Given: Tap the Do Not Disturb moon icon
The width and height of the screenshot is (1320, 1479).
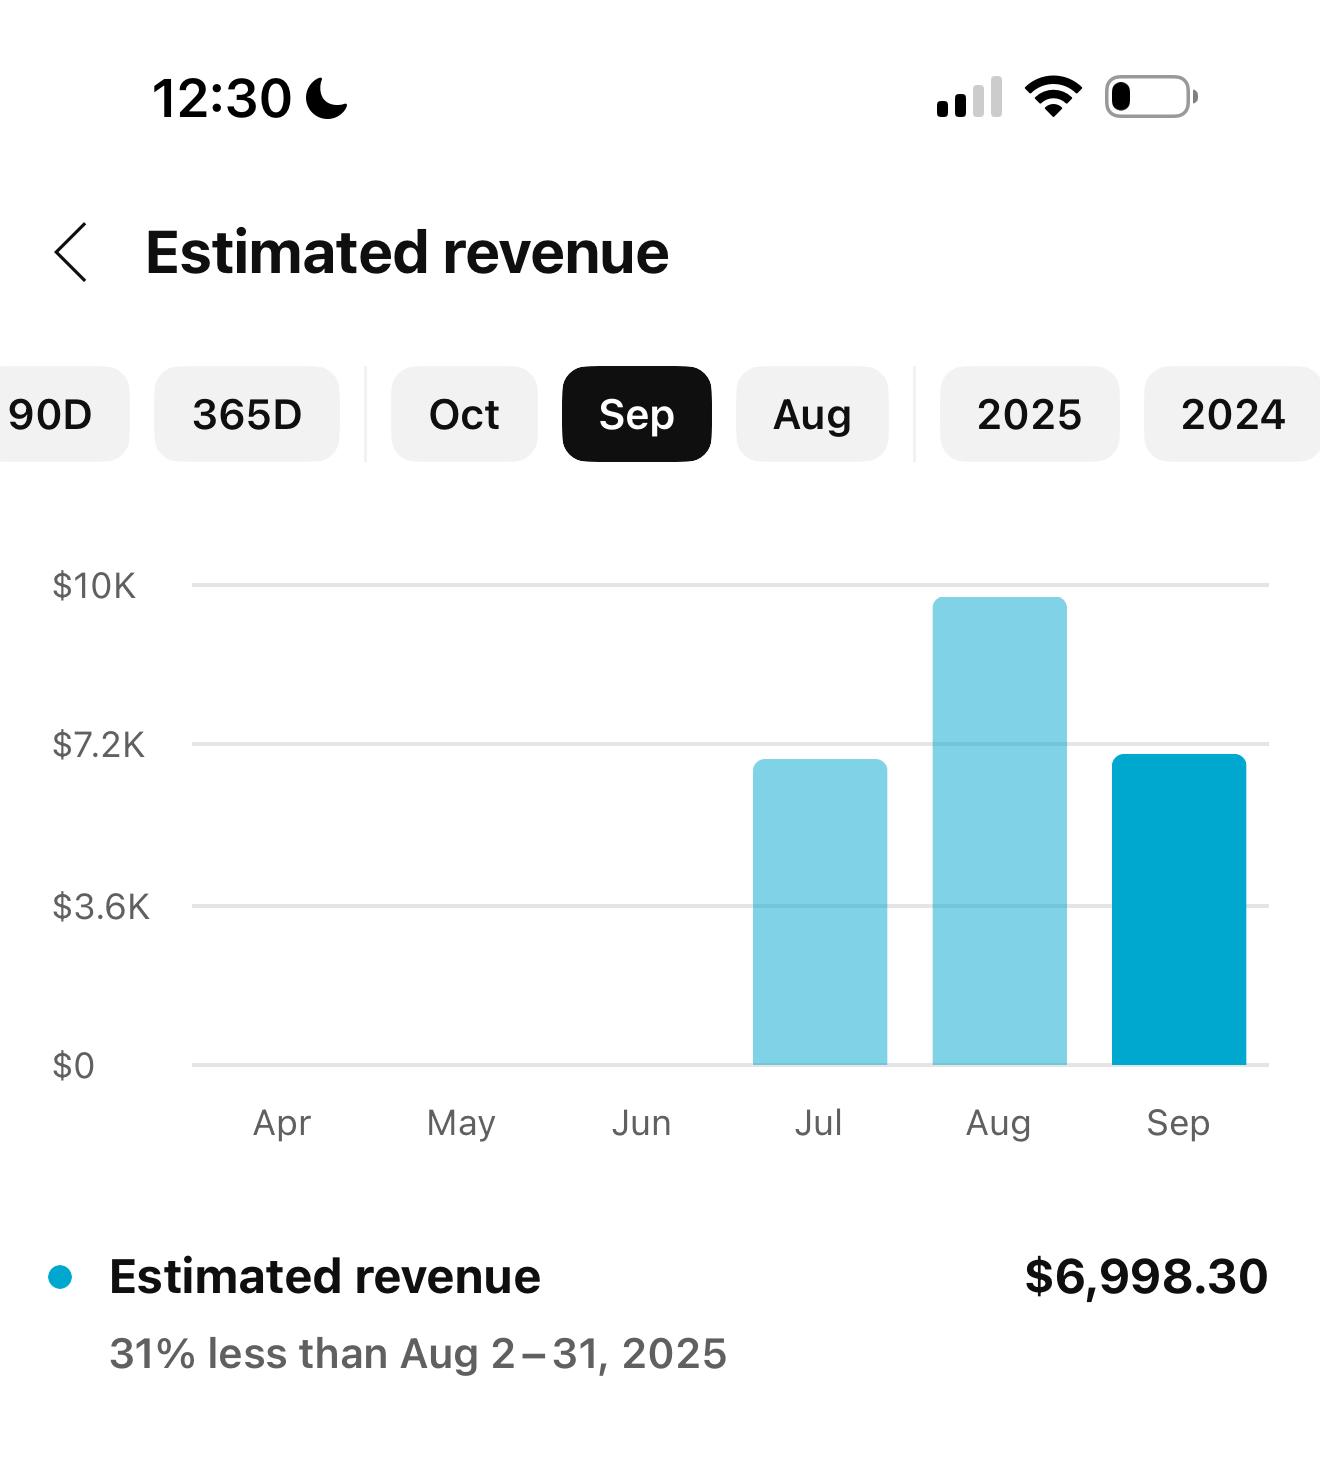Looking at the screenshot, I should 327,99.
